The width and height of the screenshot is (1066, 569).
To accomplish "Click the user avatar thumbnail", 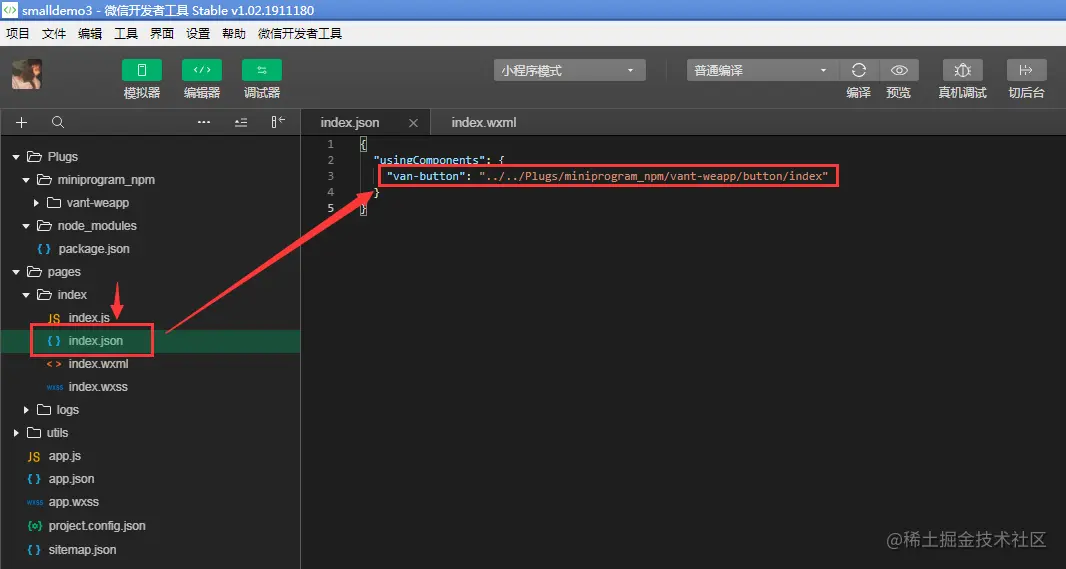I will (27, 74).
